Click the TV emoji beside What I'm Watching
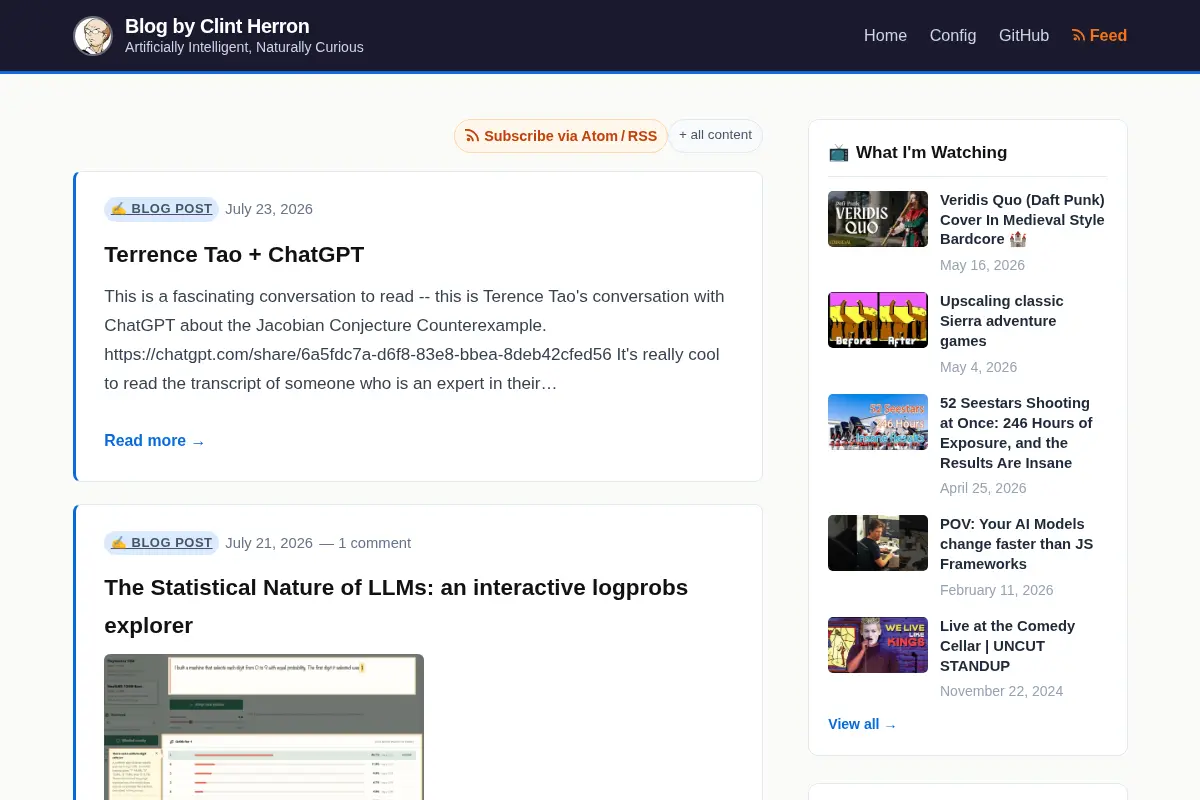The image size is (1200, 800). coord(838,153)
